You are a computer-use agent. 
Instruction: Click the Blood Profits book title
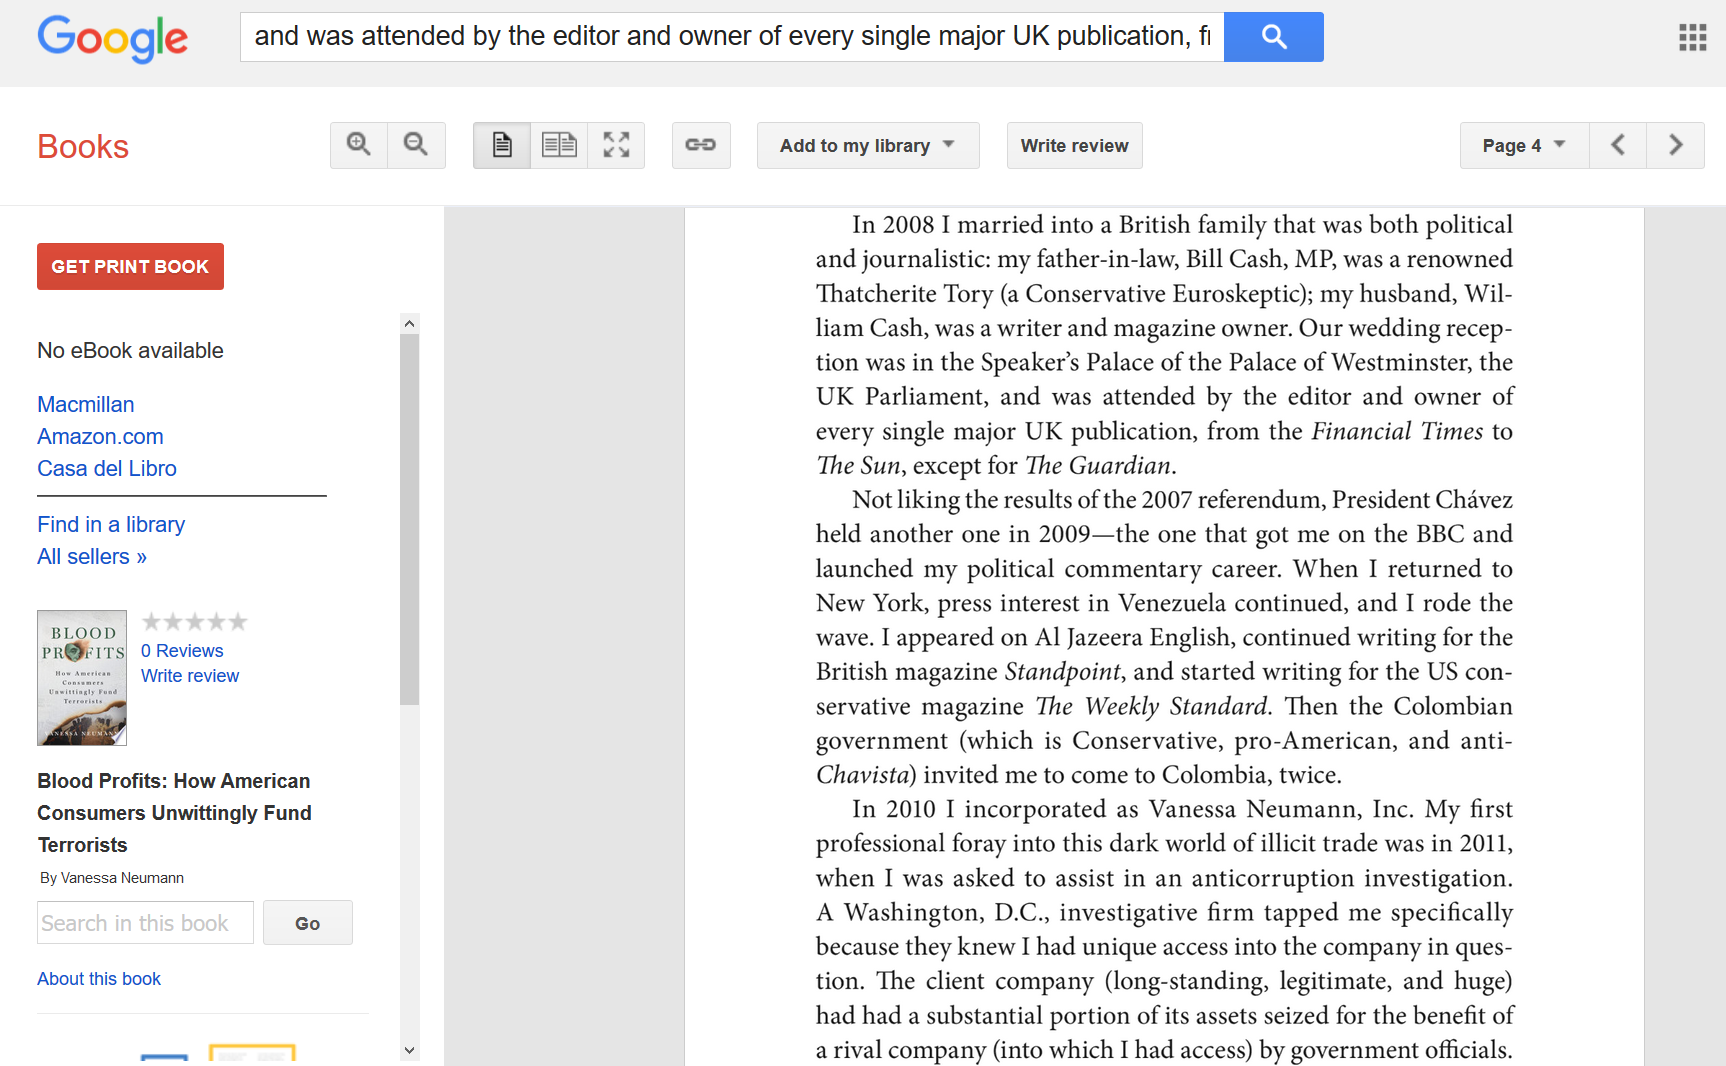click(174, 813)
